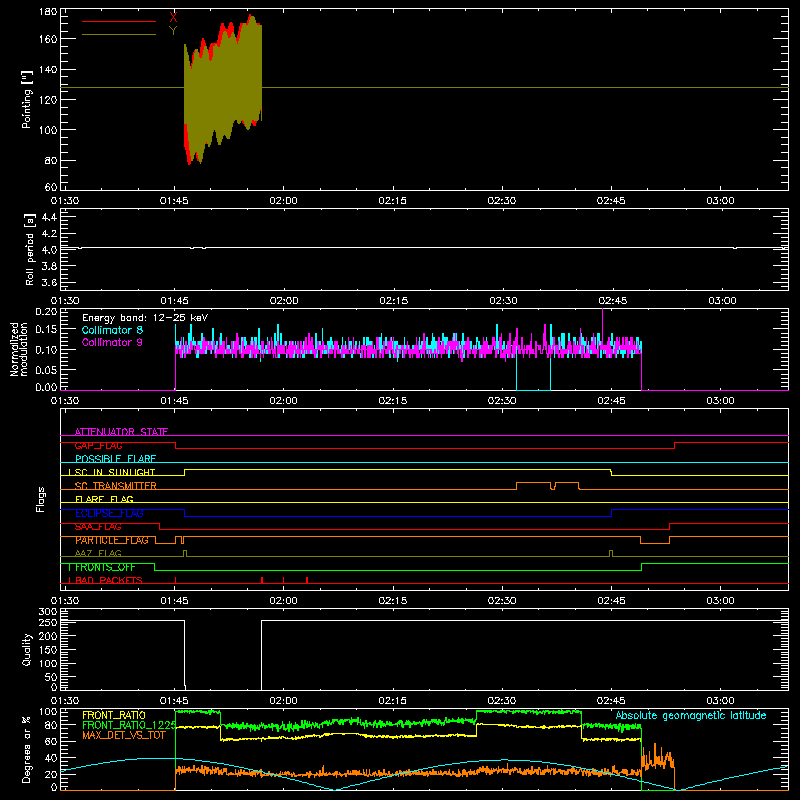Screen dimensions: 800x800
Task: Click the FRONT_RATIO legend entry
Action: (114, 715)
